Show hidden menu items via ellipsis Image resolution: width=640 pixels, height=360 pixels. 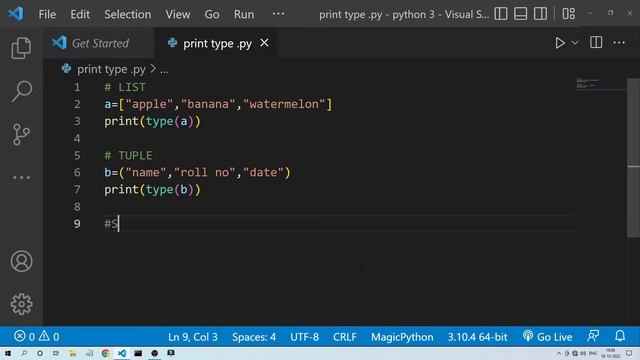[x=278, y=14]
